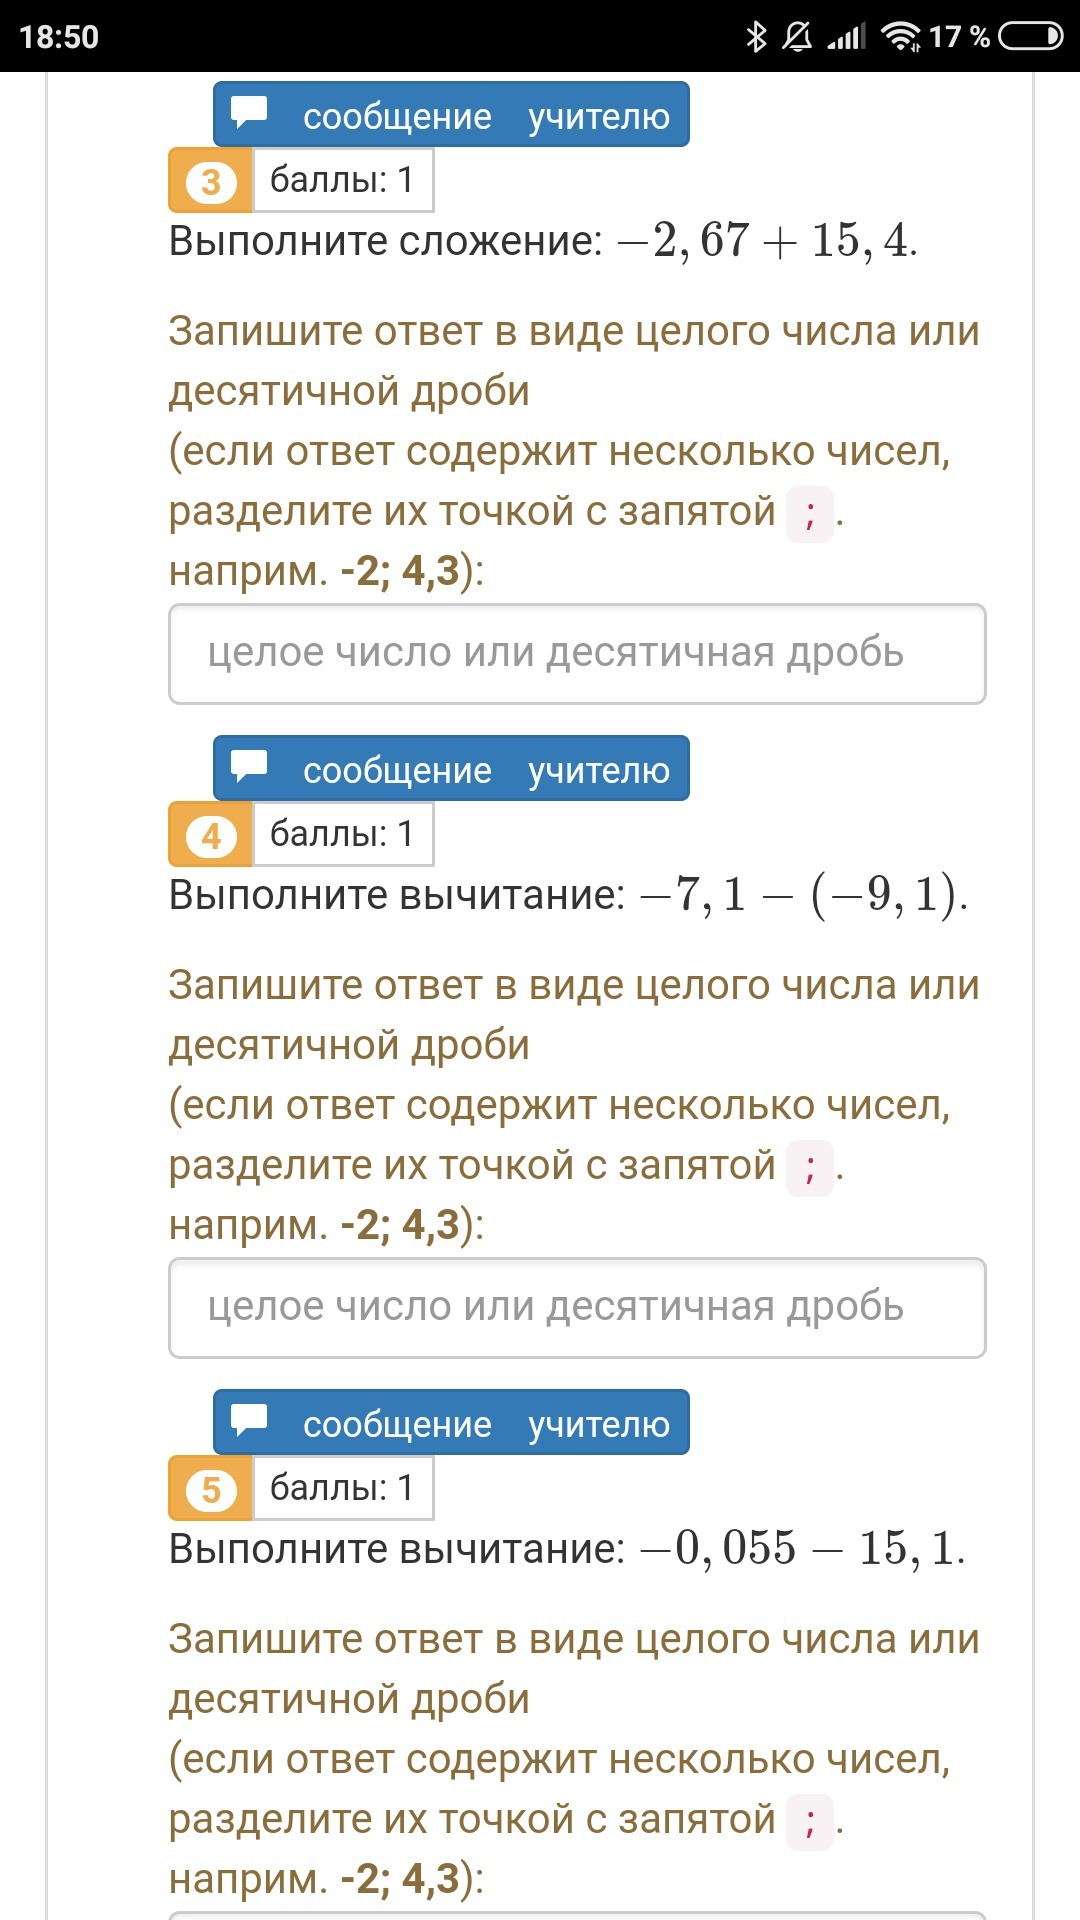Screen dimensions: 1080x1920
Task: Tap the speech bubble icon above question 4
Action: 249,765
